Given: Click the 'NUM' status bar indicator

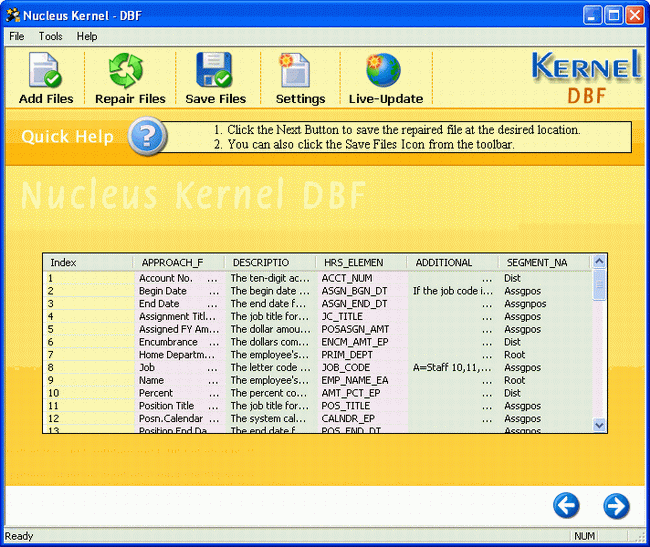Looking at the screenshot, I should tap(585, 536).
